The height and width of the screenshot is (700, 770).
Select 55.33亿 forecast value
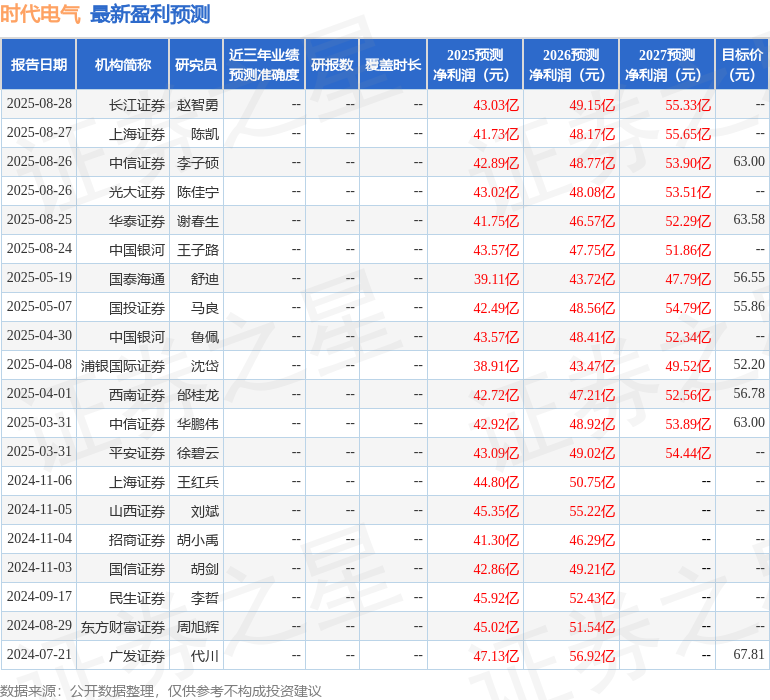[688, 105]
